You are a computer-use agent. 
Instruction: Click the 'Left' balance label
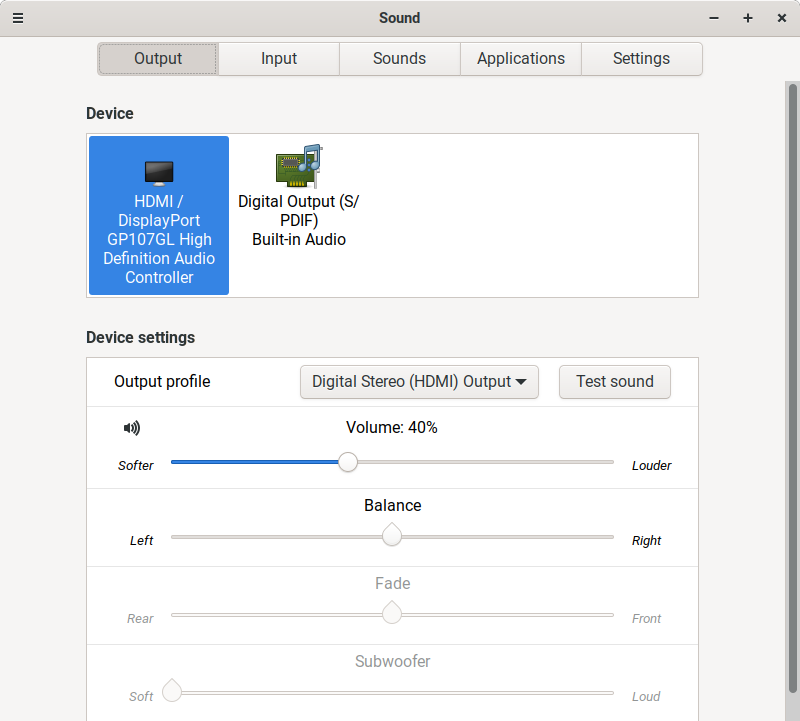point(141,540)
